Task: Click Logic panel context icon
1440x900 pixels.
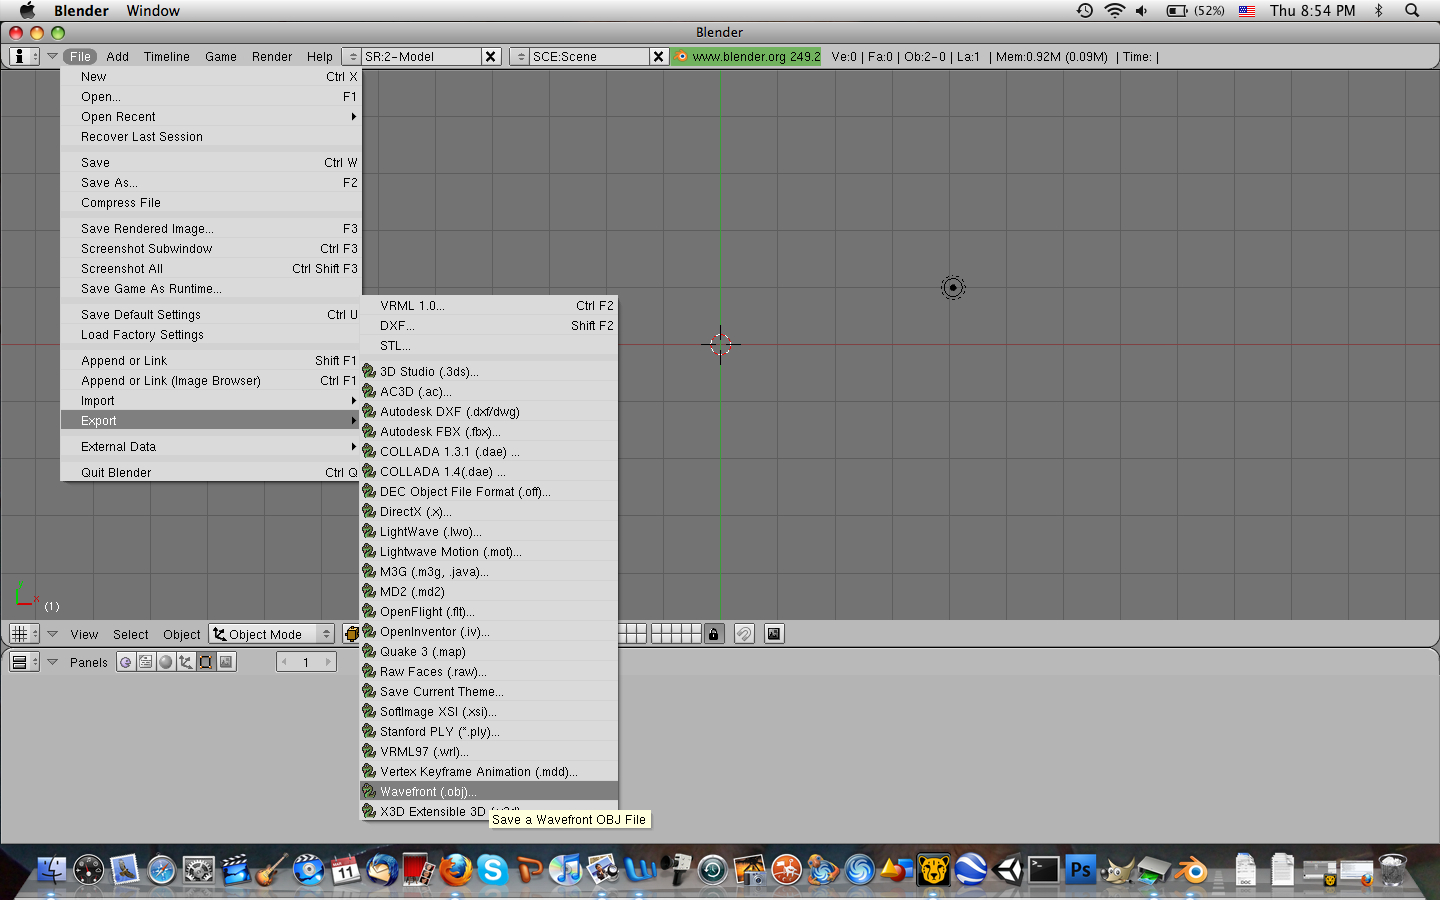Action: (x=126, y=662)
